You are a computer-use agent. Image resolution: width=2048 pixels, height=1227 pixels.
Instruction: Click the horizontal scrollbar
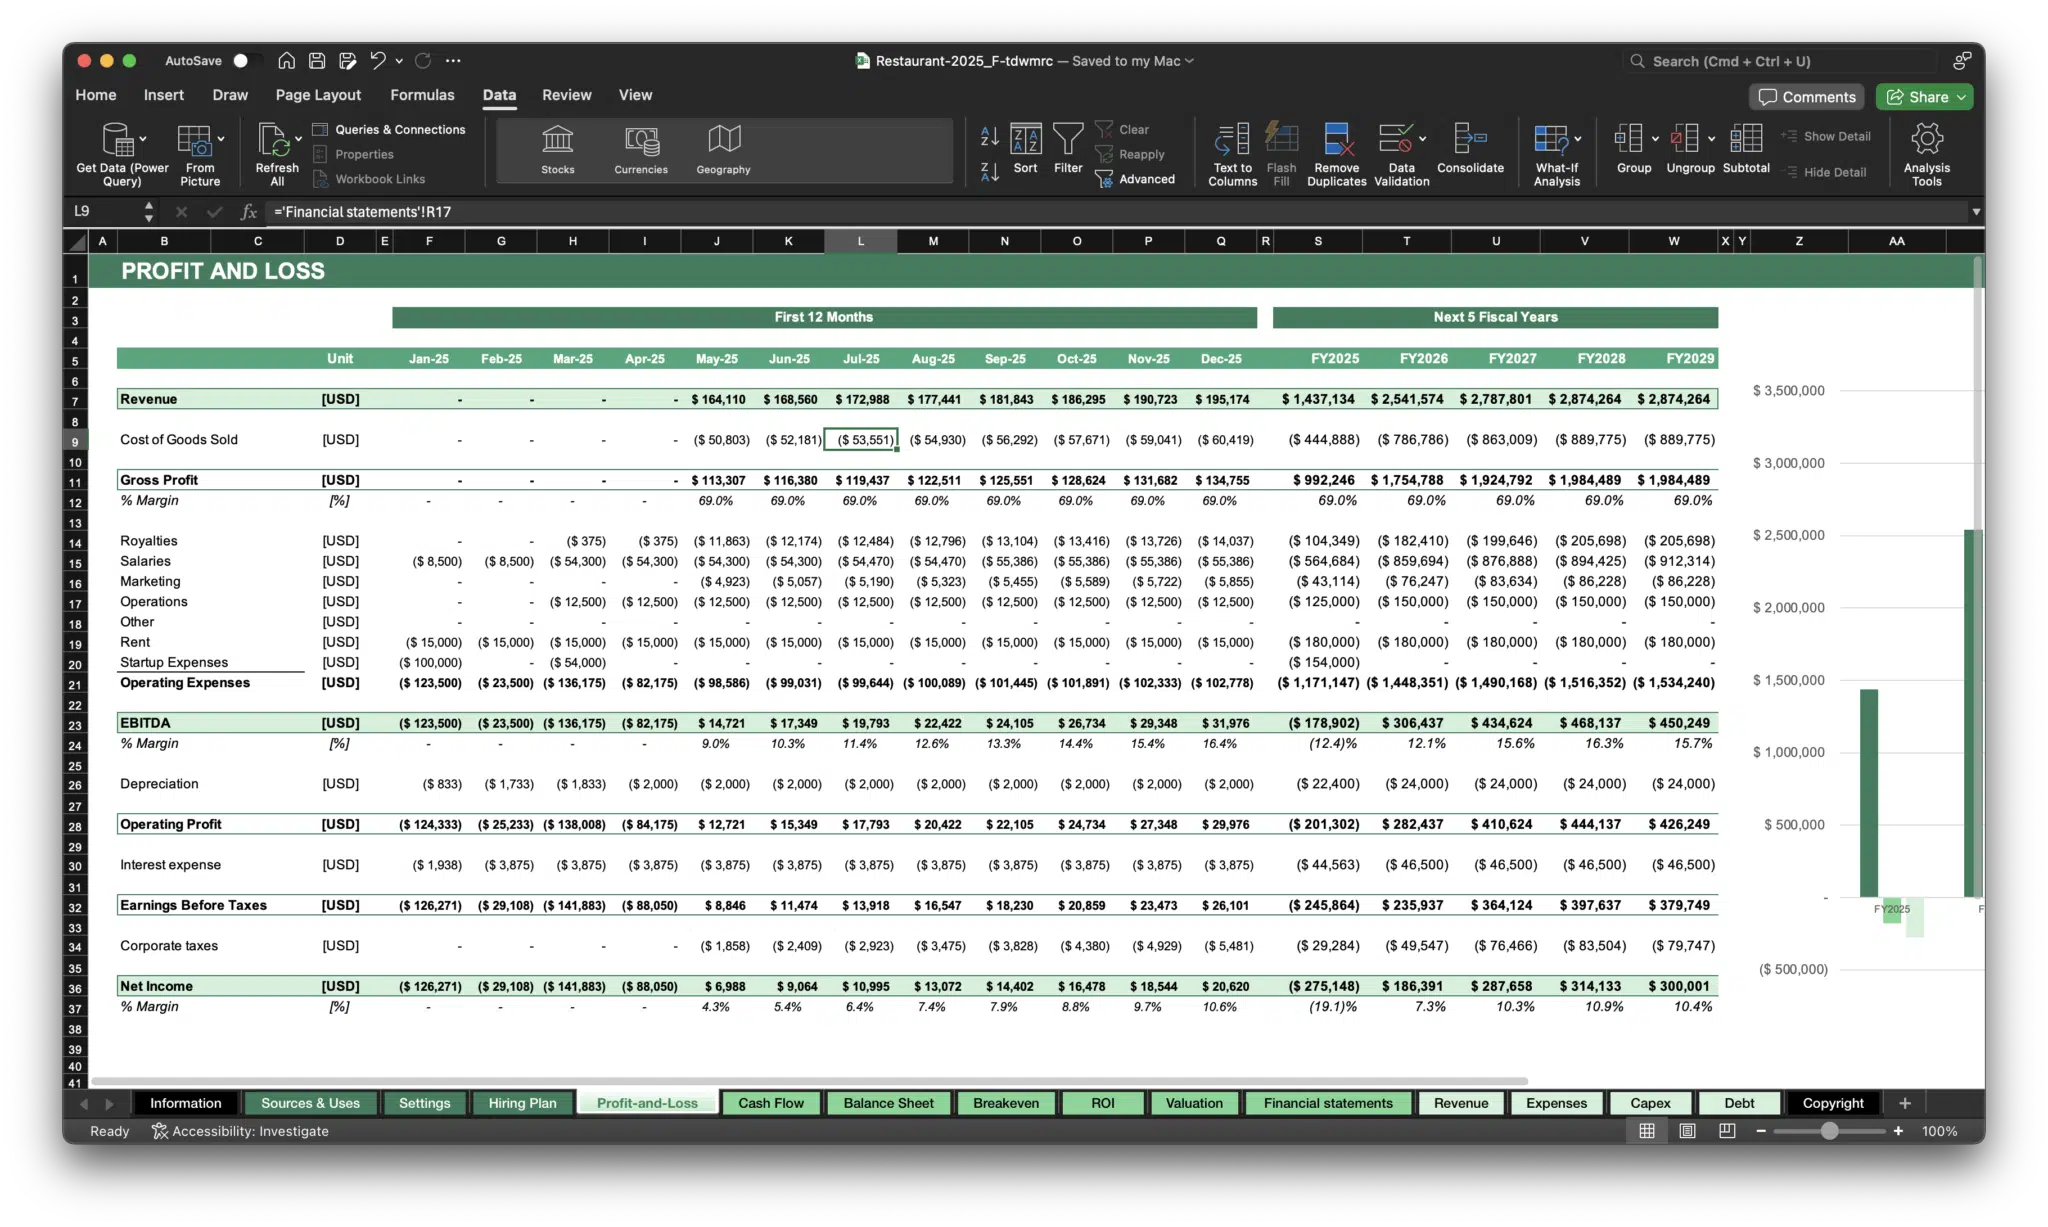pyautogui.click(x=808, y=1081)
